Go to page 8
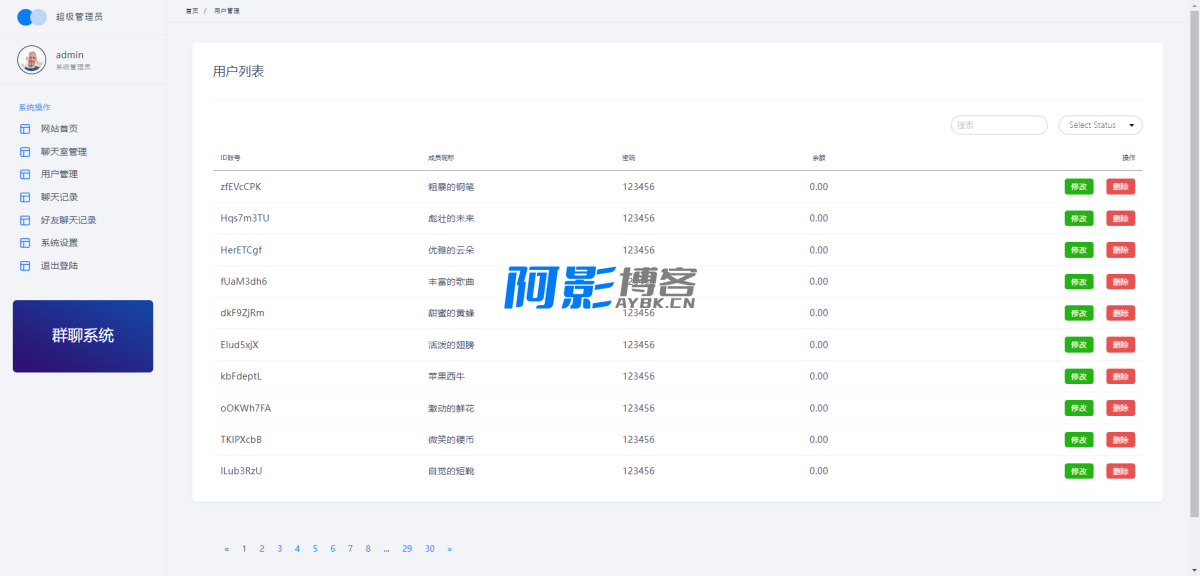Image resolution: width=1200 pixels, height=576 pixels. pos(368,549)
